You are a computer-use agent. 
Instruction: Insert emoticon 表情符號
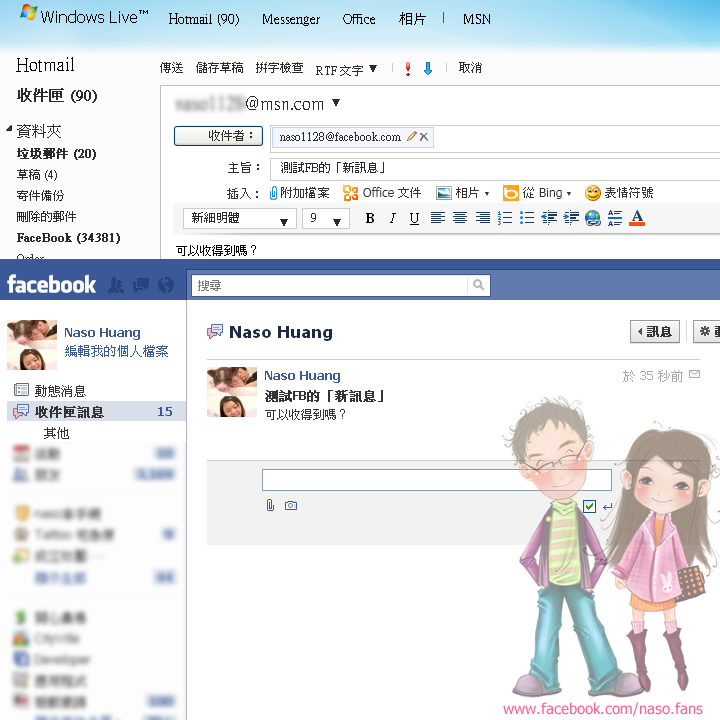(619, 193)
